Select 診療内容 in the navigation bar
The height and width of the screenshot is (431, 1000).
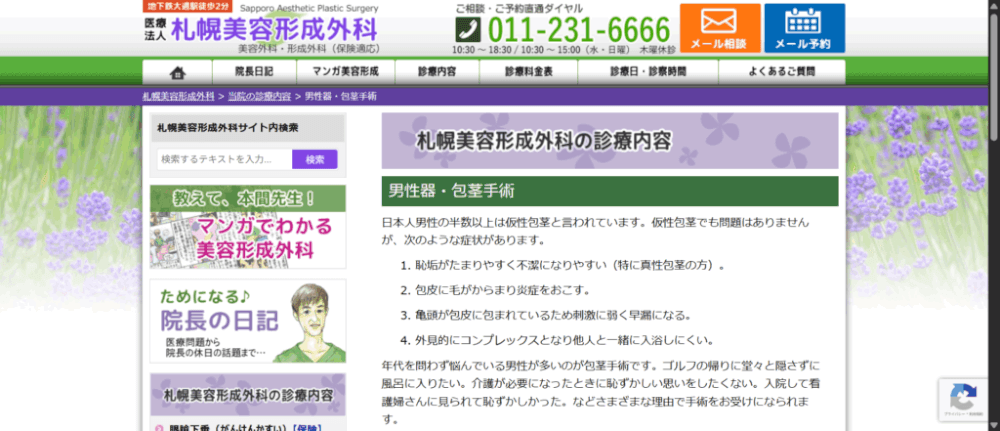(436, 72)
